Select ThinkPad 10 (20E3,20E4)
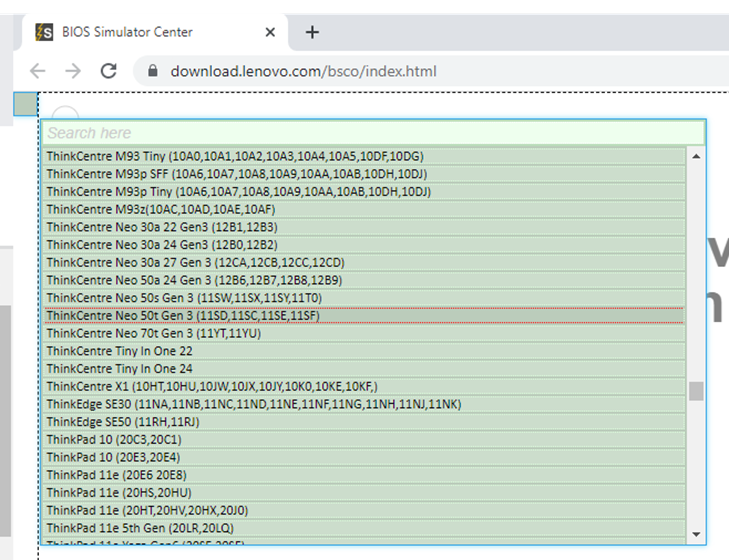Screen dimensions: 729x560 click(364, 457)
